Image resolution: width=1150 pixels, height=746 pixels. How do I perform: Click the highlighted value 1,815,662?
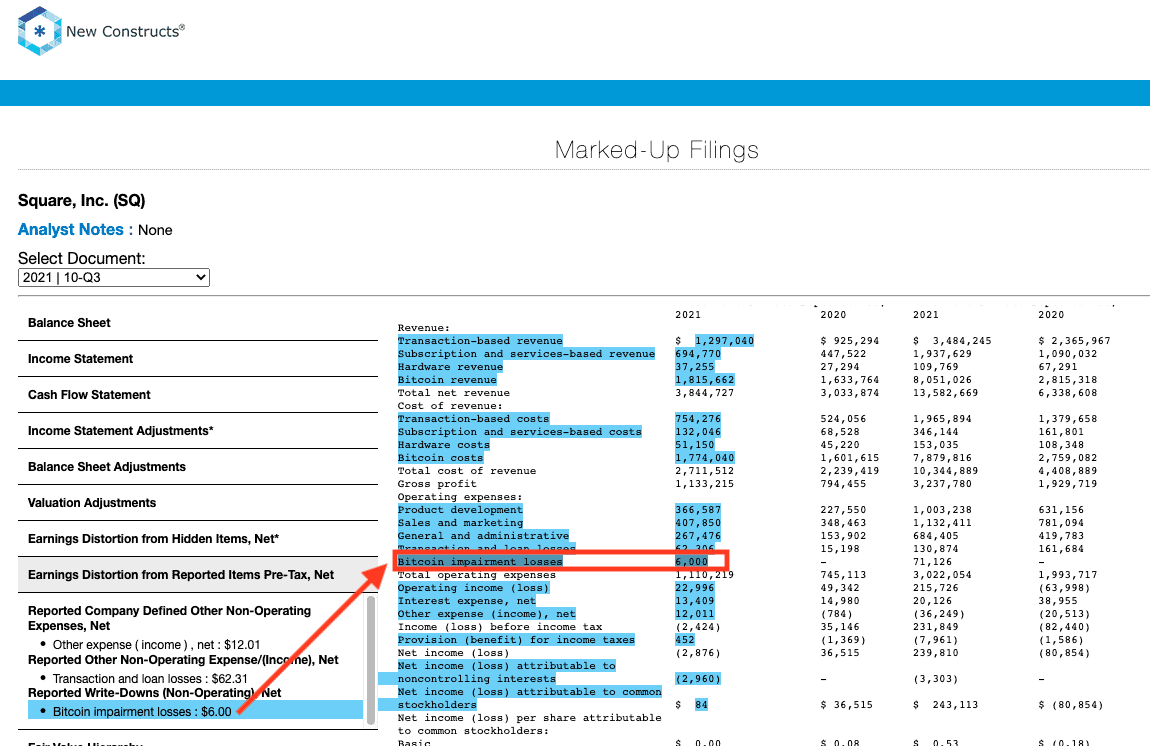(x=704, y=380)
